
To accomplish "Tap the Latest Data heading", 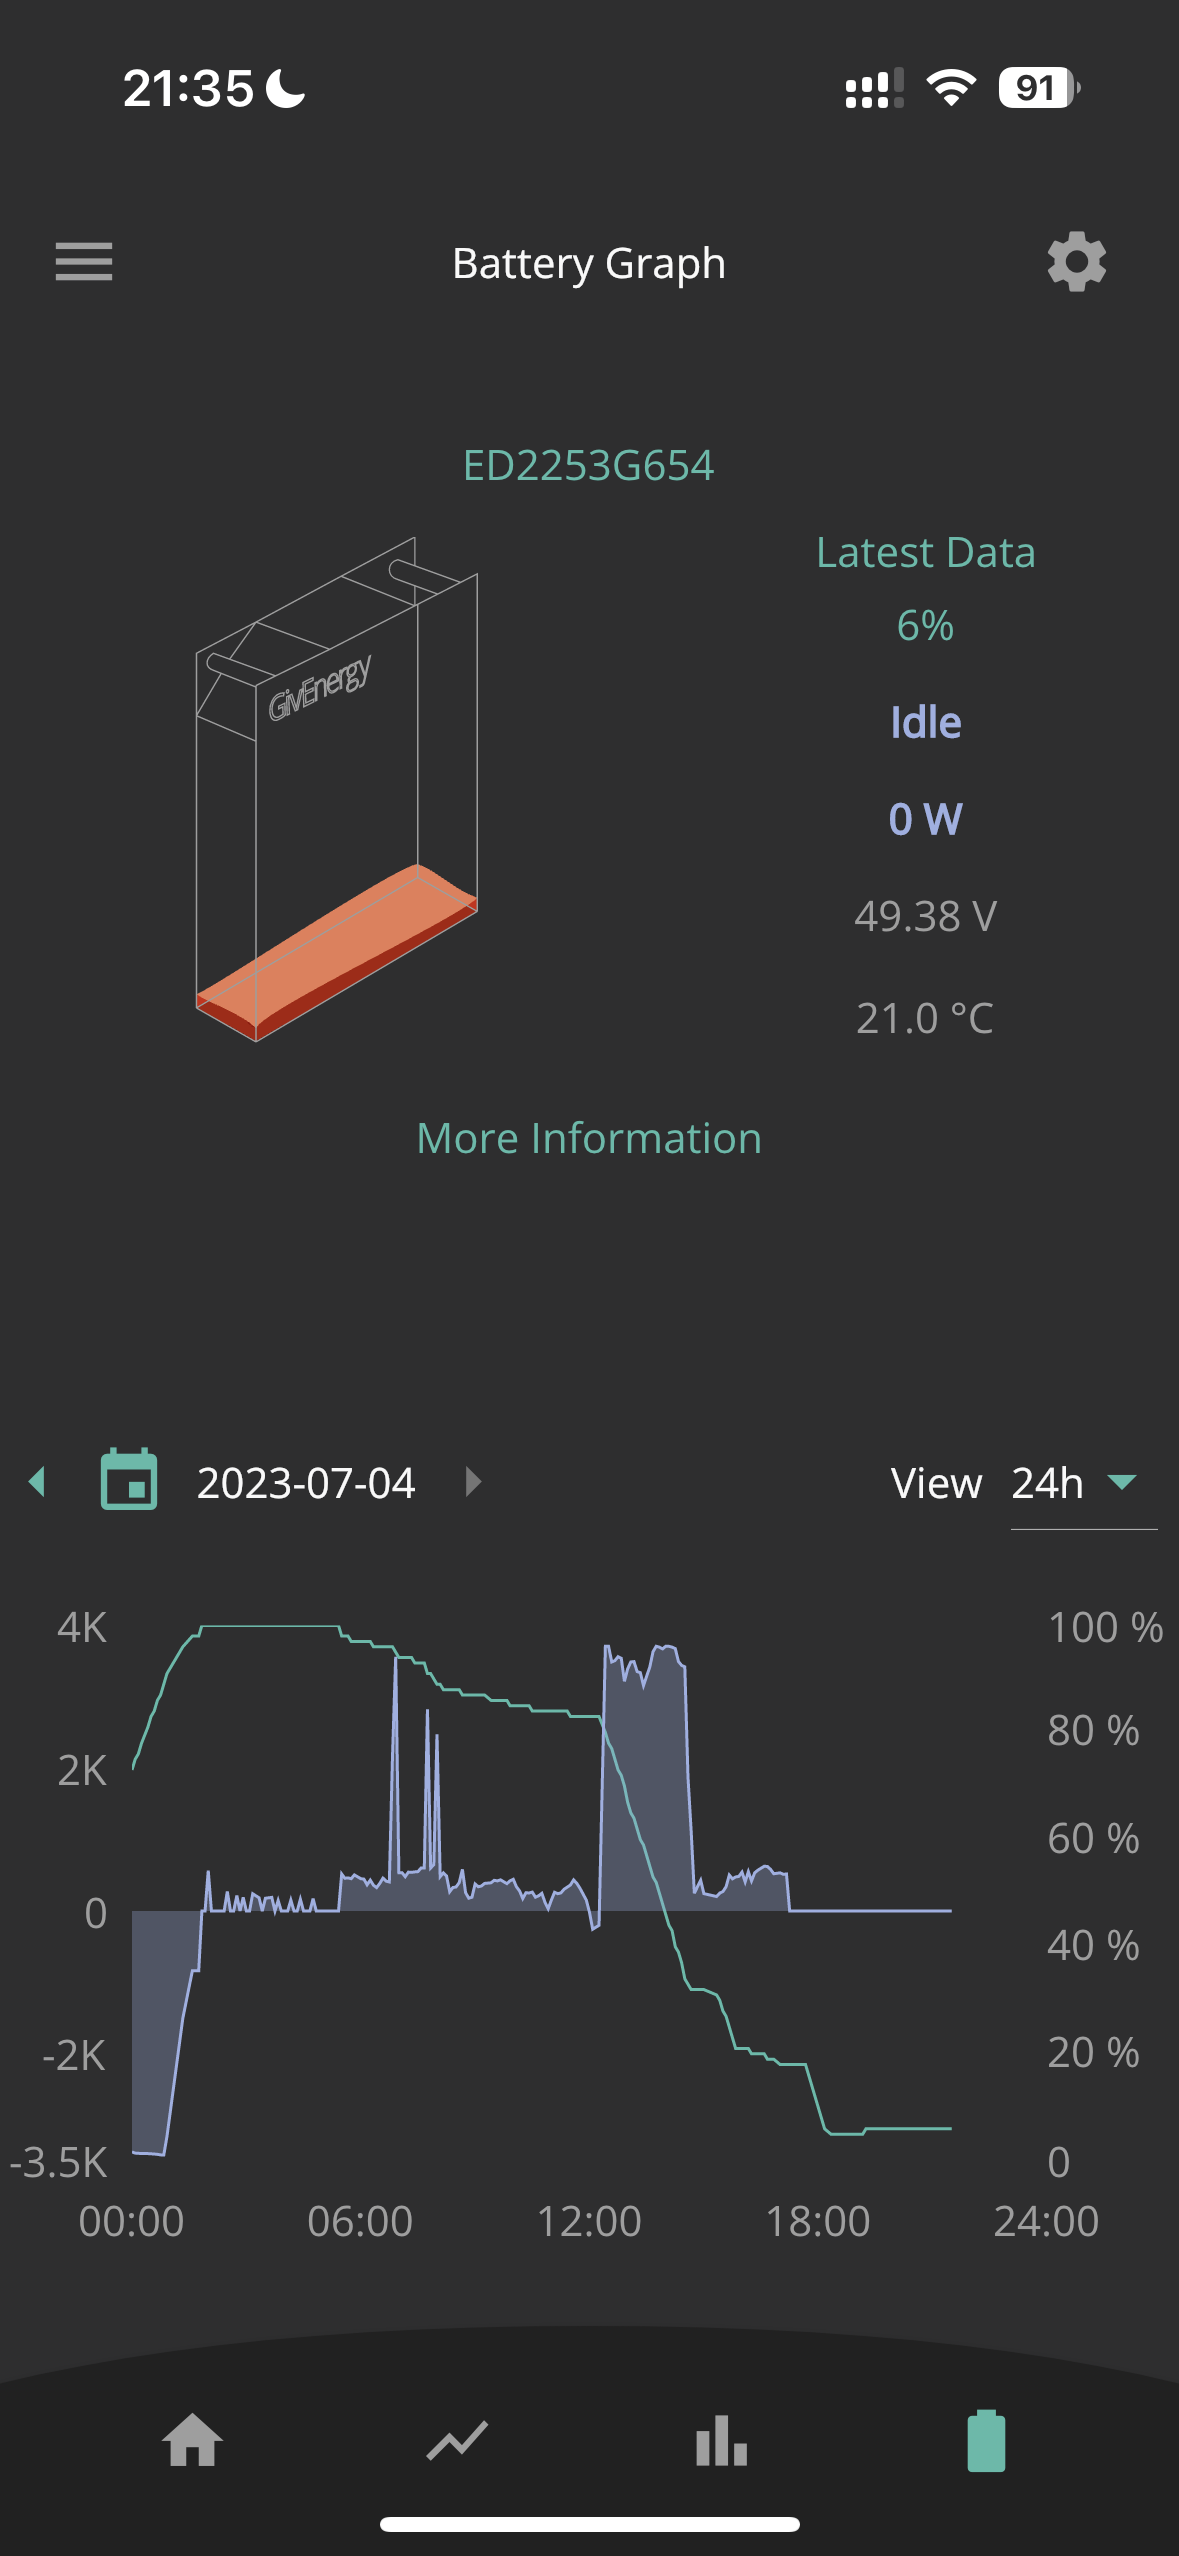I will pos(926,552).
